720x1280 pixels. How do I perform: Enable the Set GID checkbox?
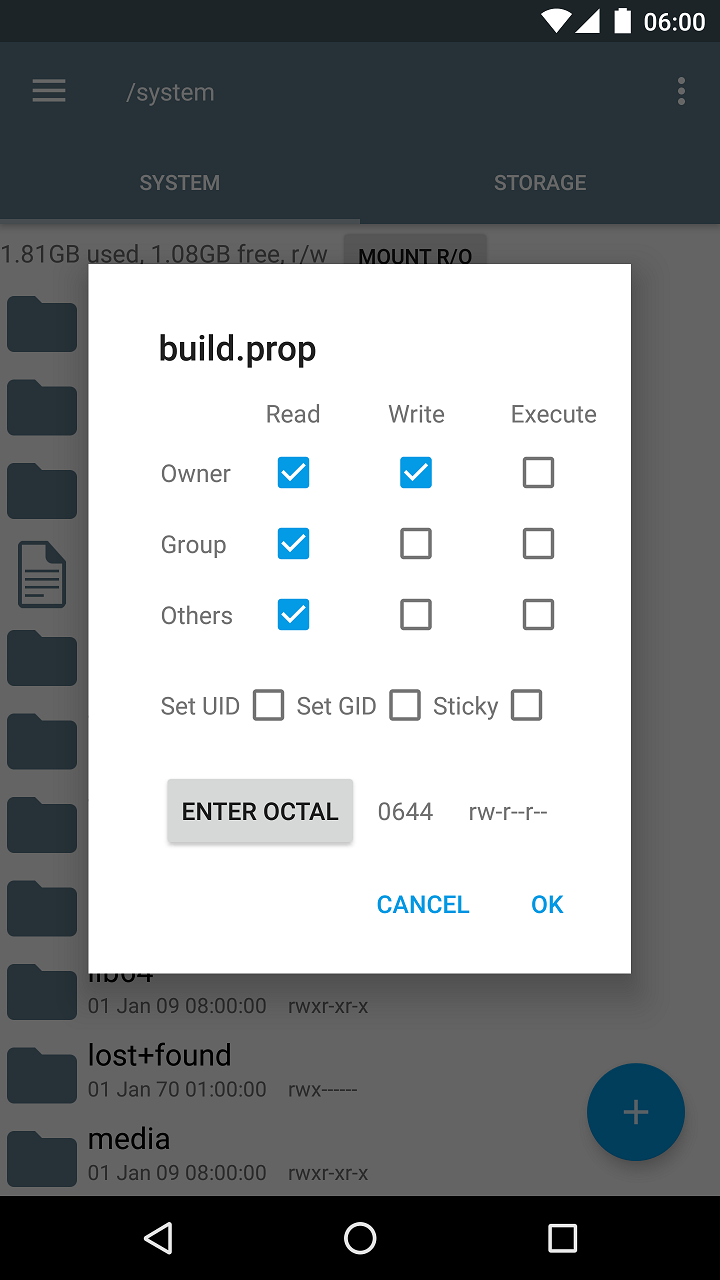coord(405,705)
